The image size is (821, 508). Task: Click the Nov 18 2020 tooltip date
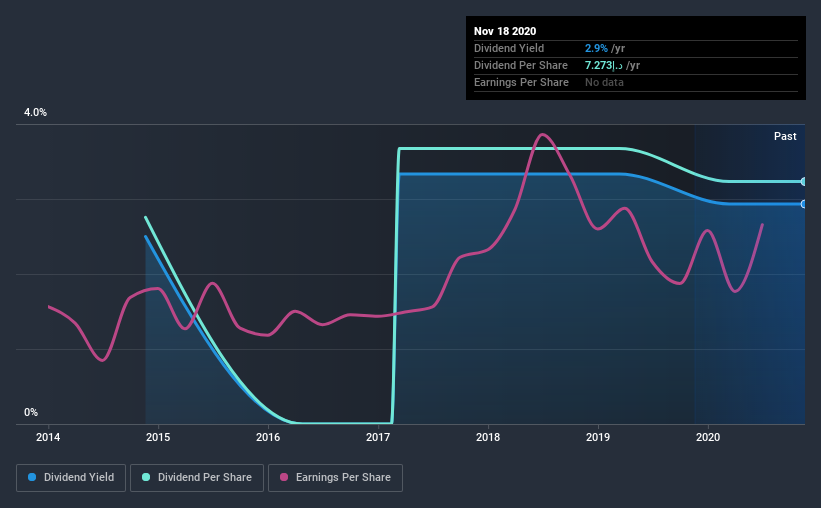[505, 31]
